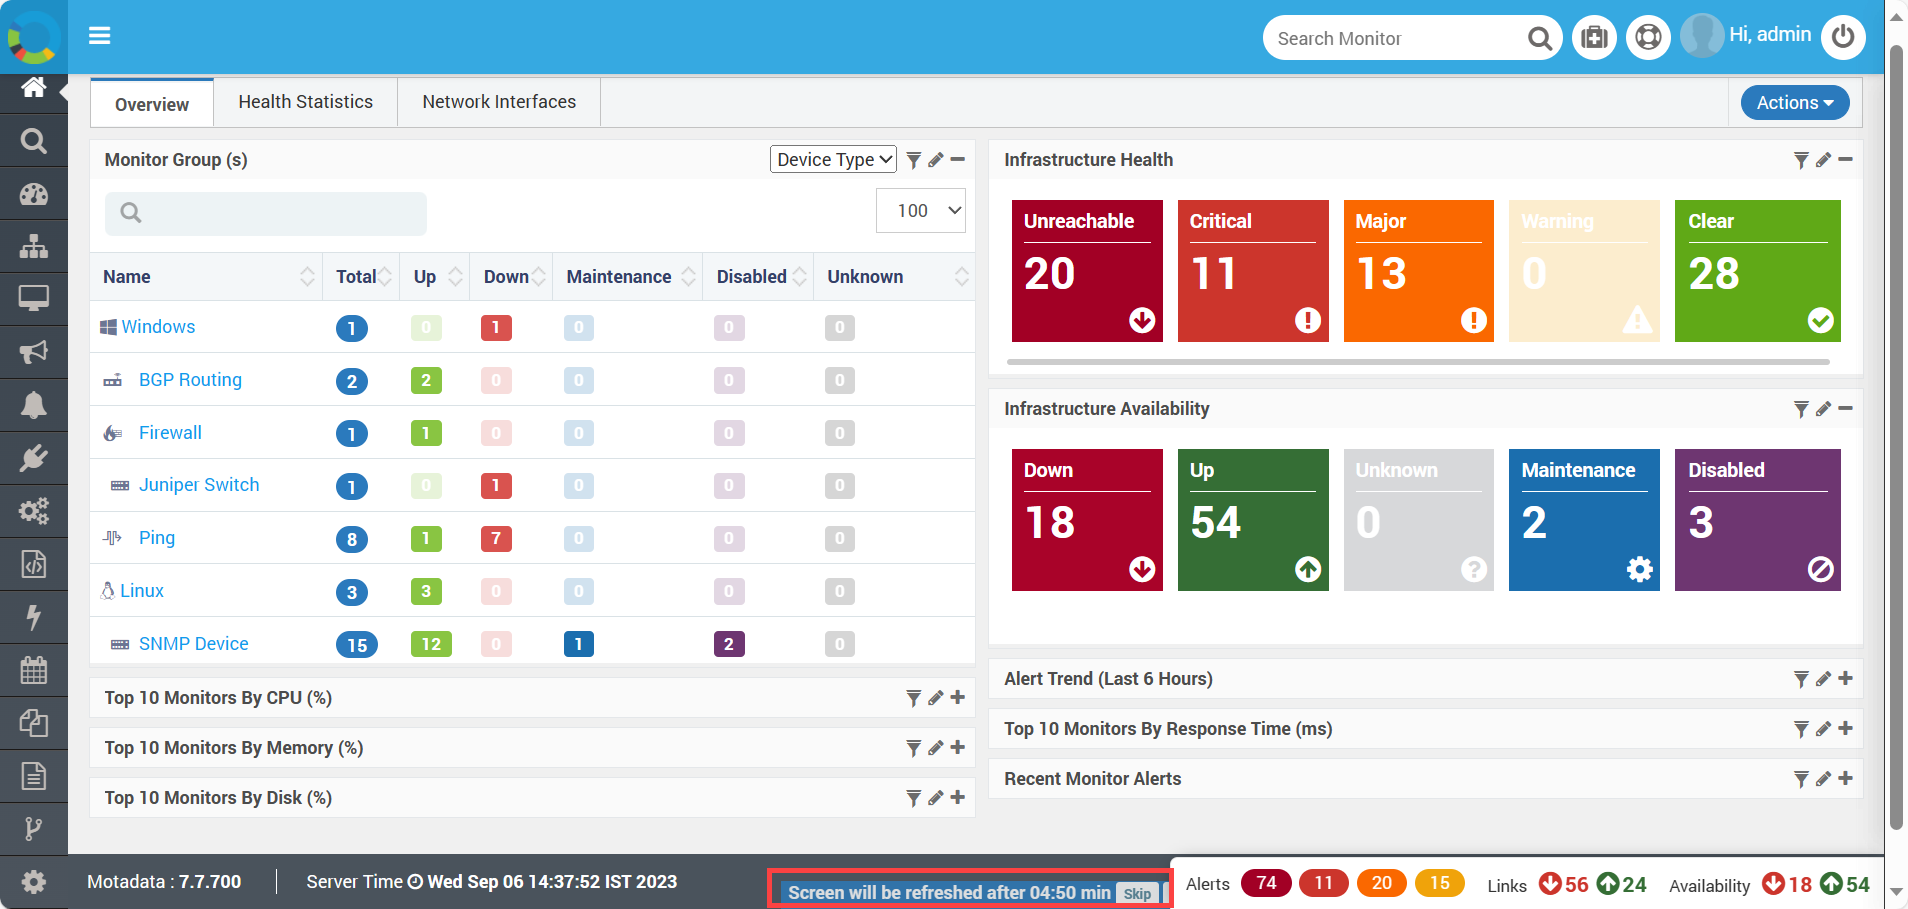This screenshot has height=909, width=1908.
Task: Collapse the Infrastructure Availability widget
Action: coord(1846,408)
